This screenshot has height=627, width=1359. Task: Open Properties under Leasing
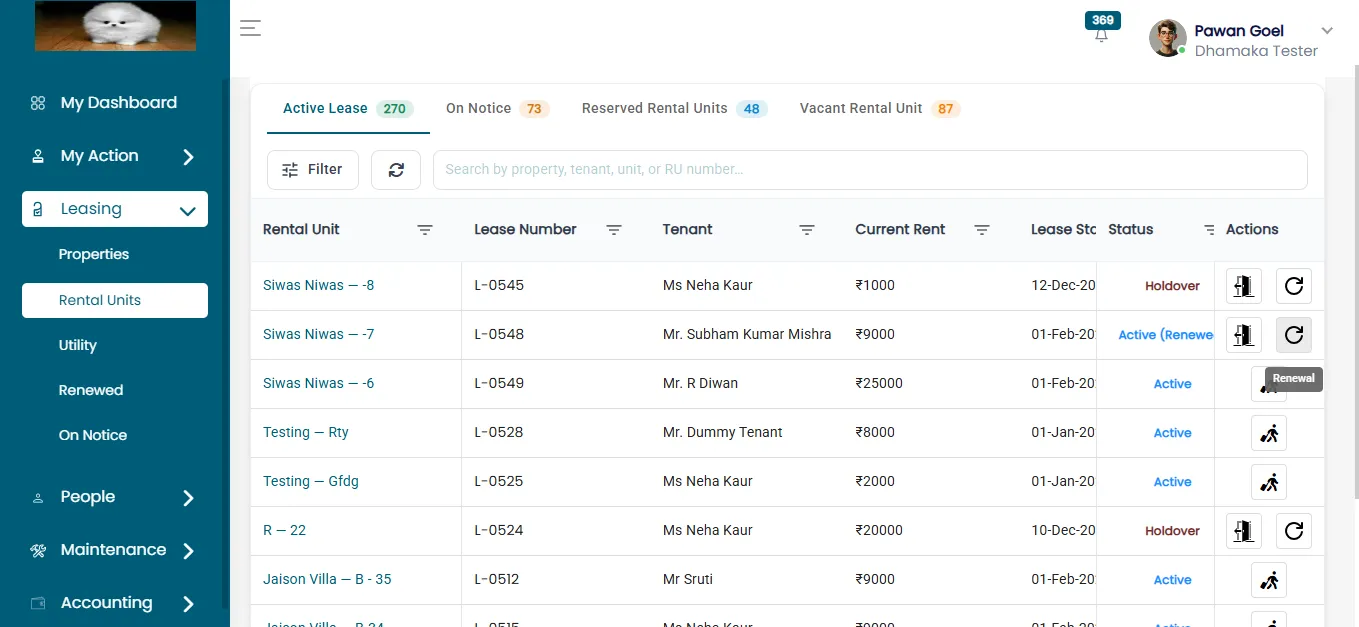(94, 255)
